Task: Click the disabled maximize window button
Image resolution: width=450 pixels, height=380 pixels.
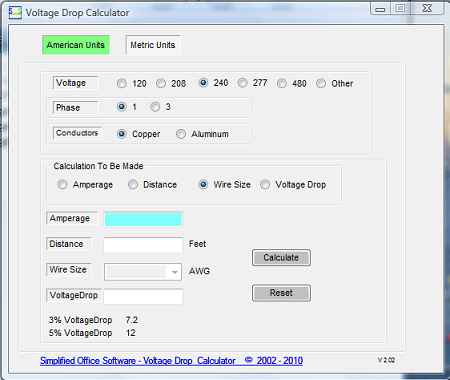Action: 400,9
